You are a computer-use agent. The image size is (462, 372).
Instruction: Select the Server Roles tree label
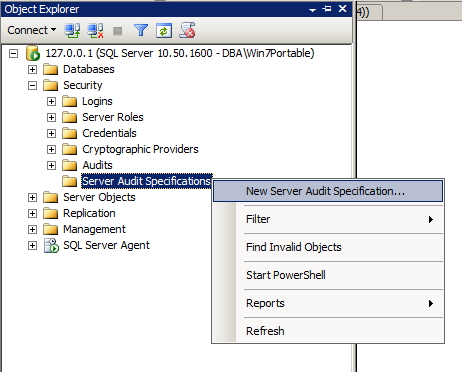point(113,117)
